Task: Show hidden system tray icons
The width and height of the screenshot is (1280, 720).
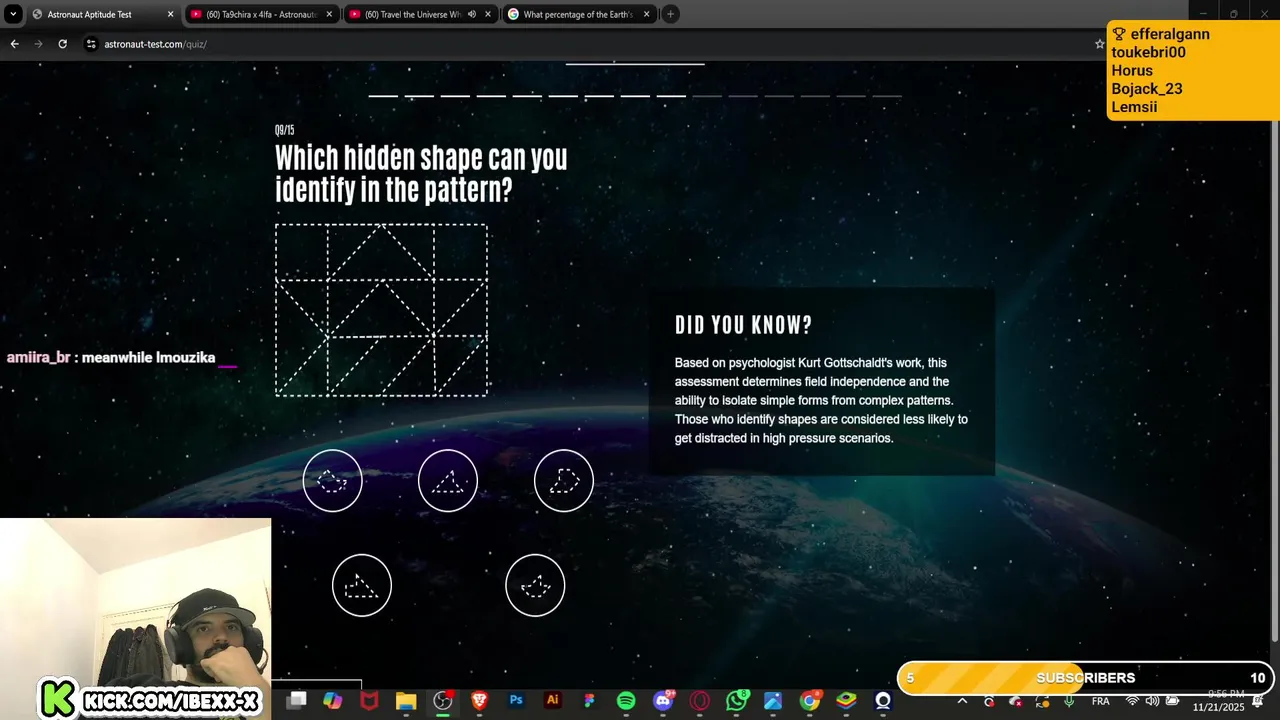Action: (962, 701)
